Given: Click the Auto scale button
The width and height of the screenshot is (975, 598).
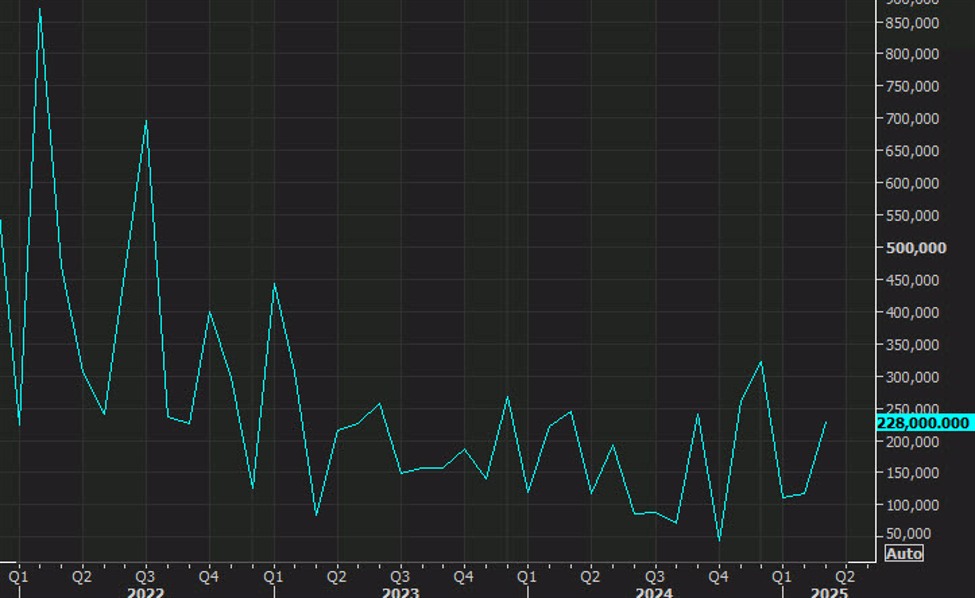Looking at the screenshot, I should (904, 554).
